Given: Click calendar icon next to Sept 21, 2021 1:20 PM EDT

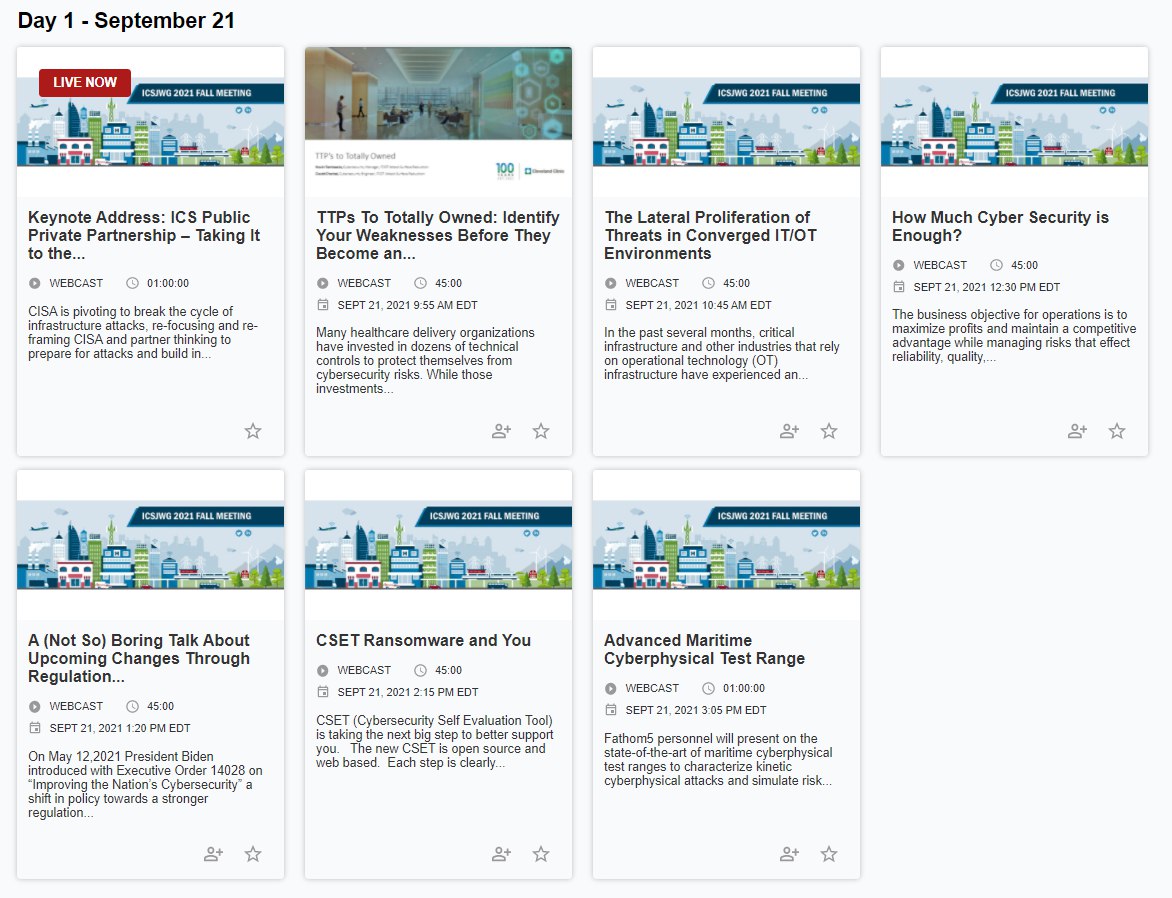Looking at the screenshot, I should click(34, 728).
